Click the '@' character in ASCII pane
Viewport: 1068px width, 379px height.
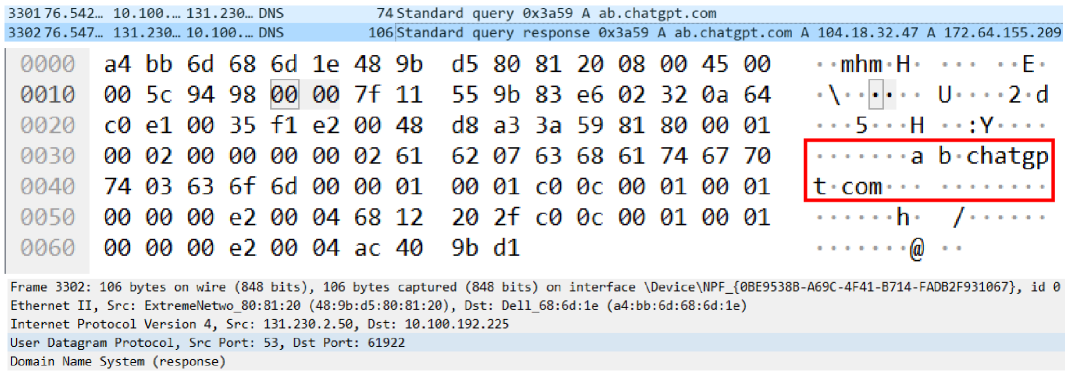pos(917,249)
